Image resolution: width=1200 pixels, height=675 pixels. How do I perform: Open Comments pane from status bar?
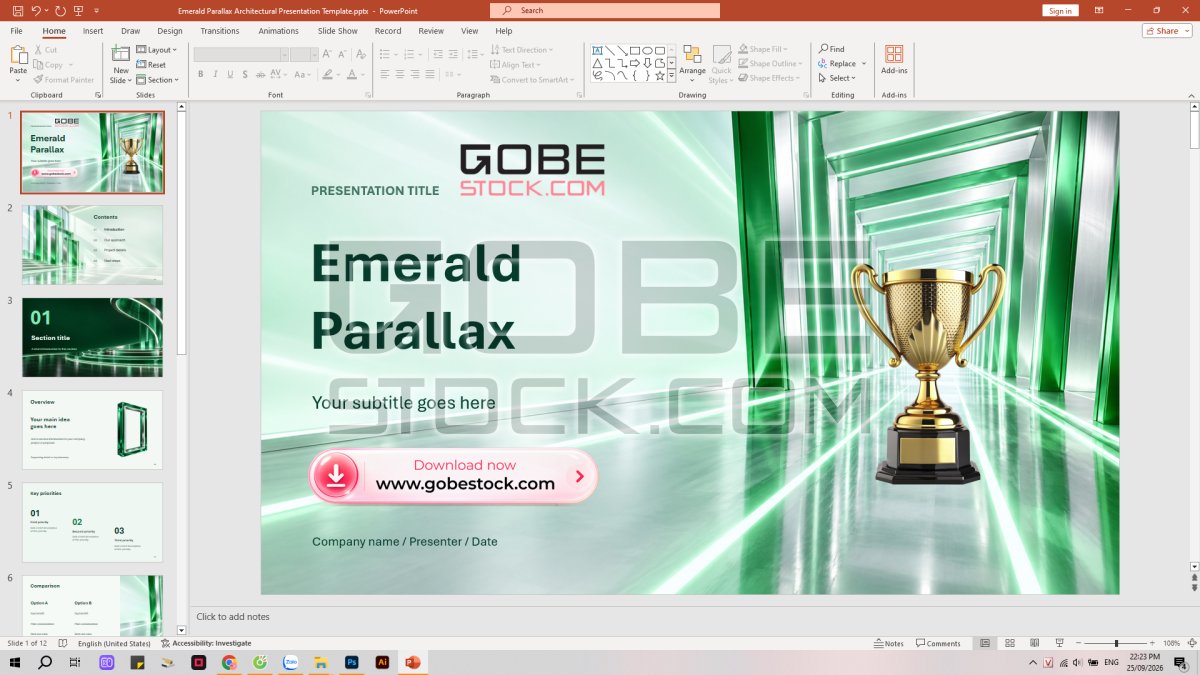[938, 643]
